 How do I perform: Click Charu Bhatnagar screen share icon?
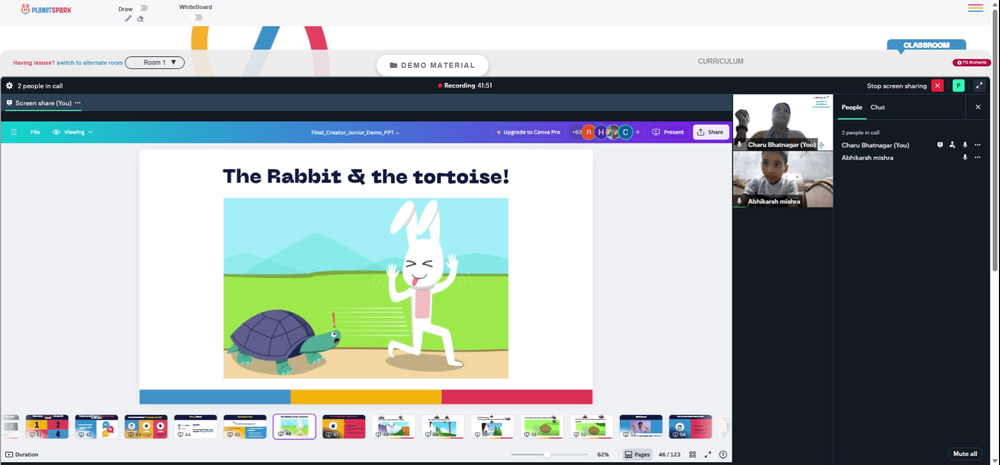(x=940, y=145)
